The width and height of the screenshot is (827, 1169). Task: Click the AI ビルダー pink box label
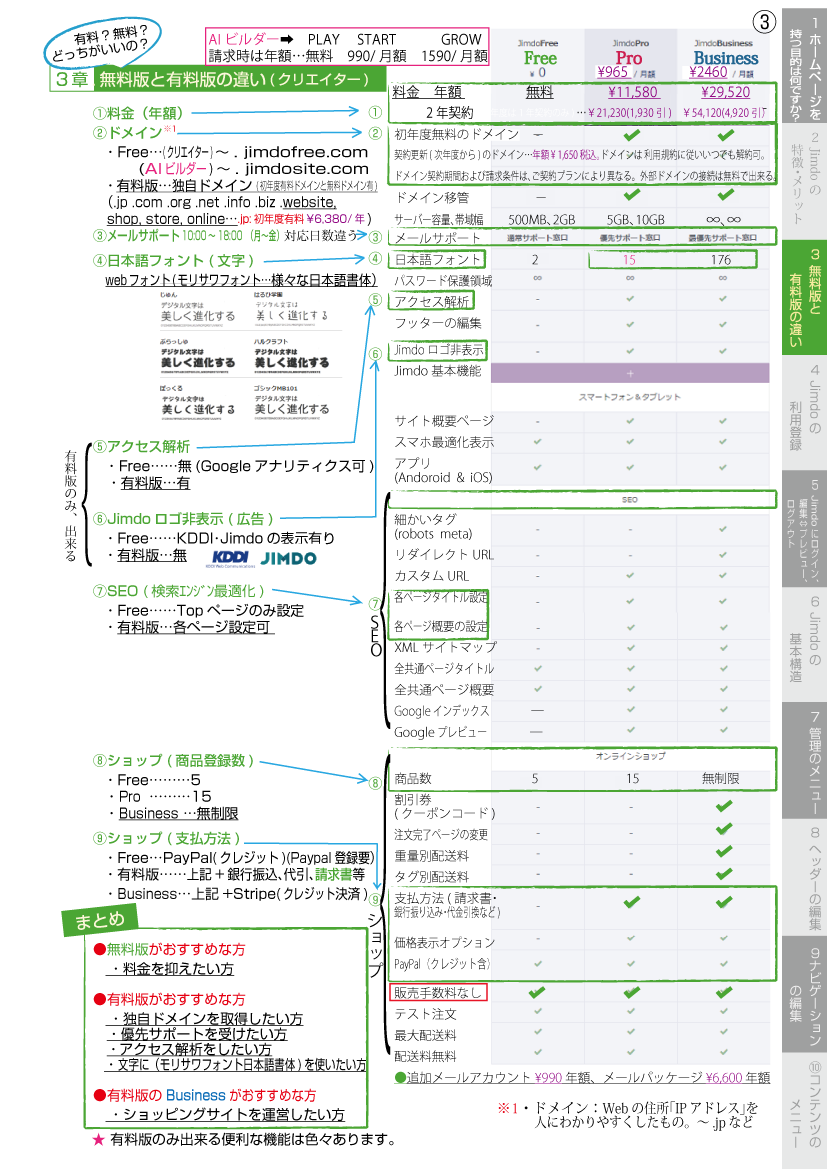click(x=243, y=40)
